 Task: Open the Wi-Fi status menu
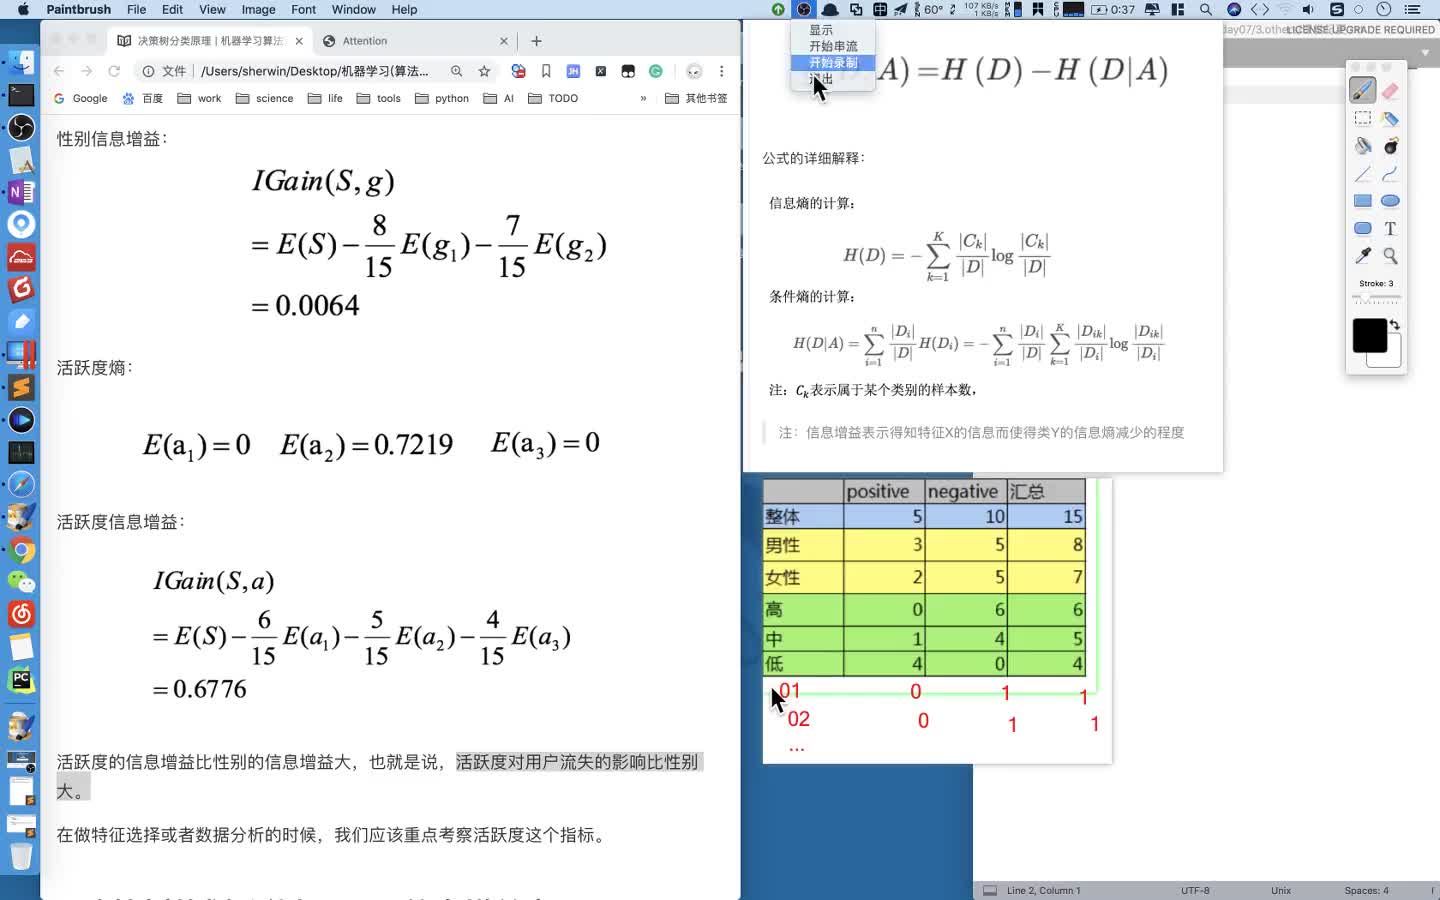[1285, 9]
